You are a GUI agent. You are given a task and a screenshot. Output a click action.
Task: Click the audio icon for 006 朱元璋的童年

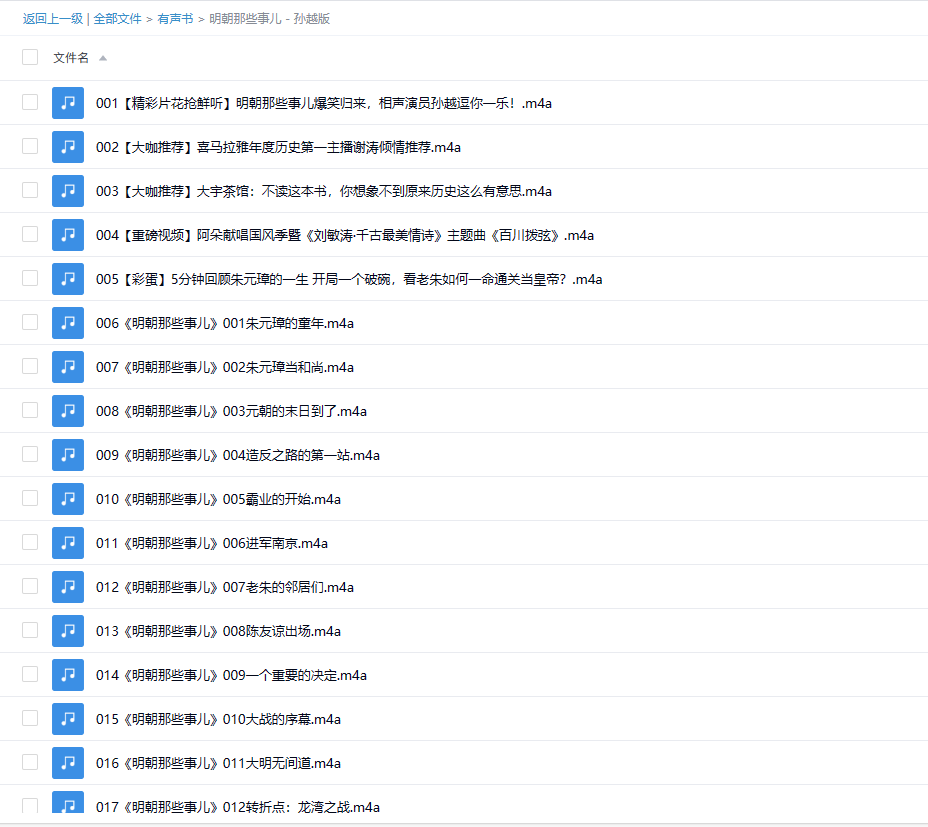click(67, 322)
